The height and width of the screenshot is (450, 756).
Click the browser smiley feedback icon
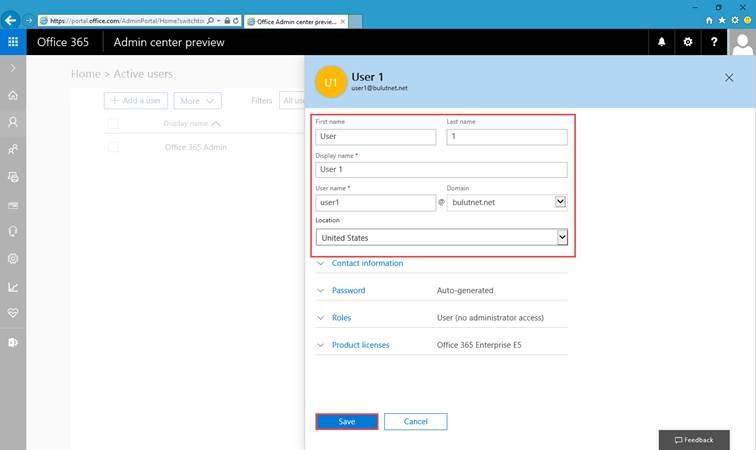pos(748,20)
